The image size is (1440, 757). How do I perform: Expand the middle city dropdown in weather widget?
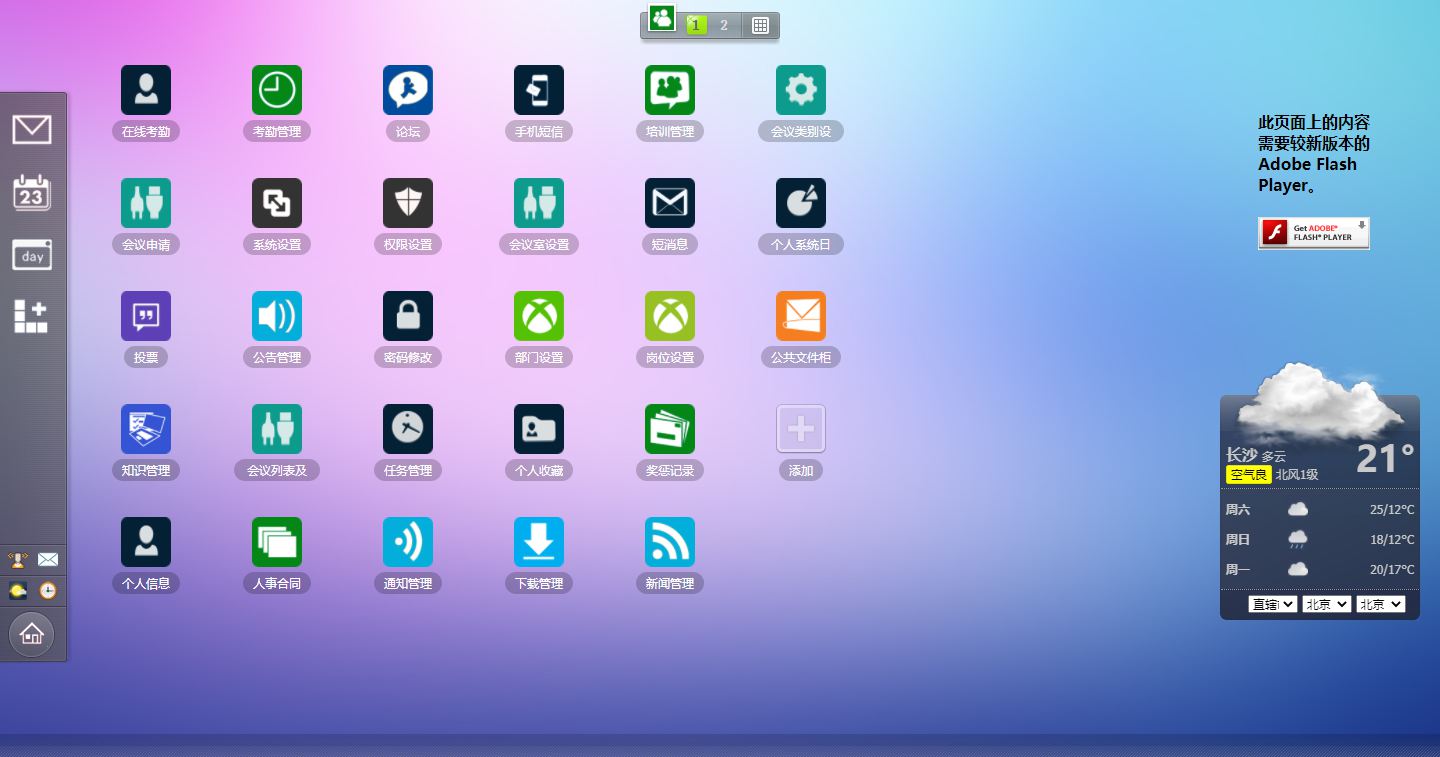tap(1326, 604)
